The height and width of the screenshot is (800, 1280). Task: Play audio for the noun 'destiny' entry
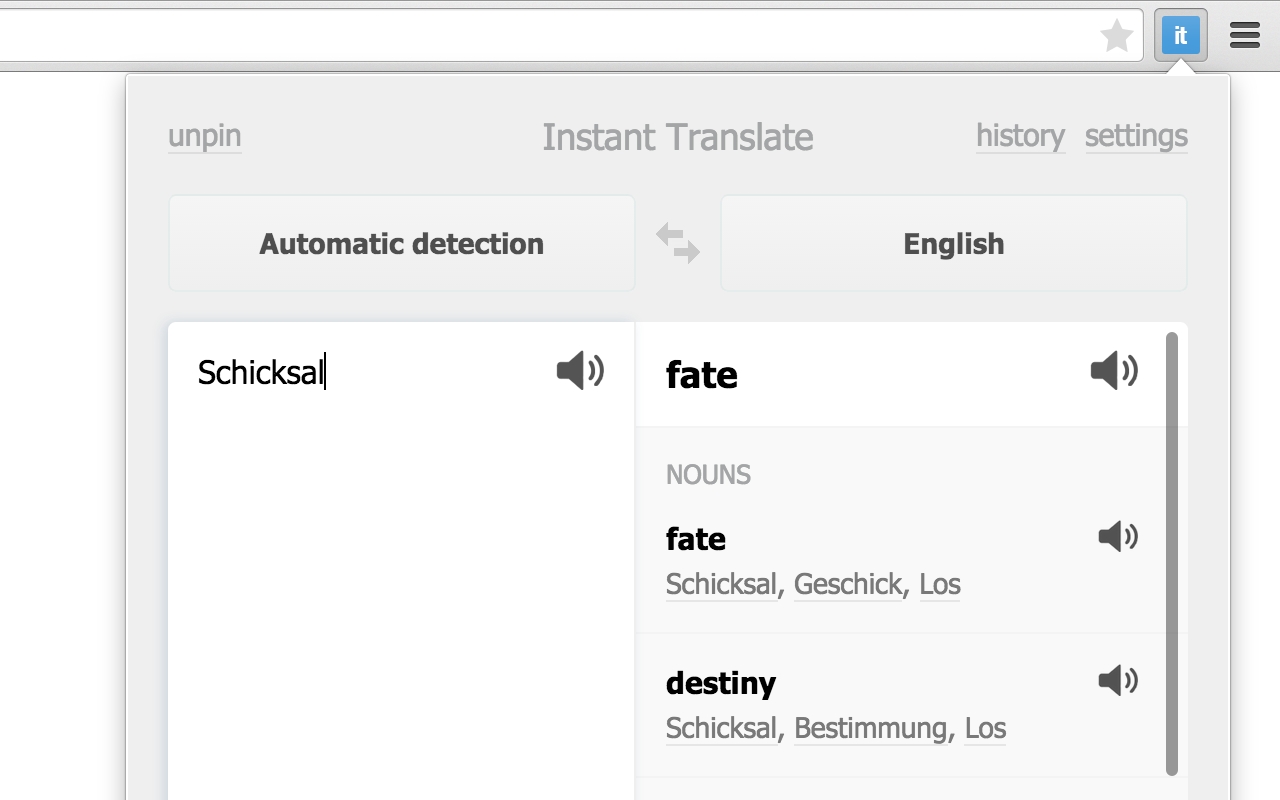coord(1118,681)
